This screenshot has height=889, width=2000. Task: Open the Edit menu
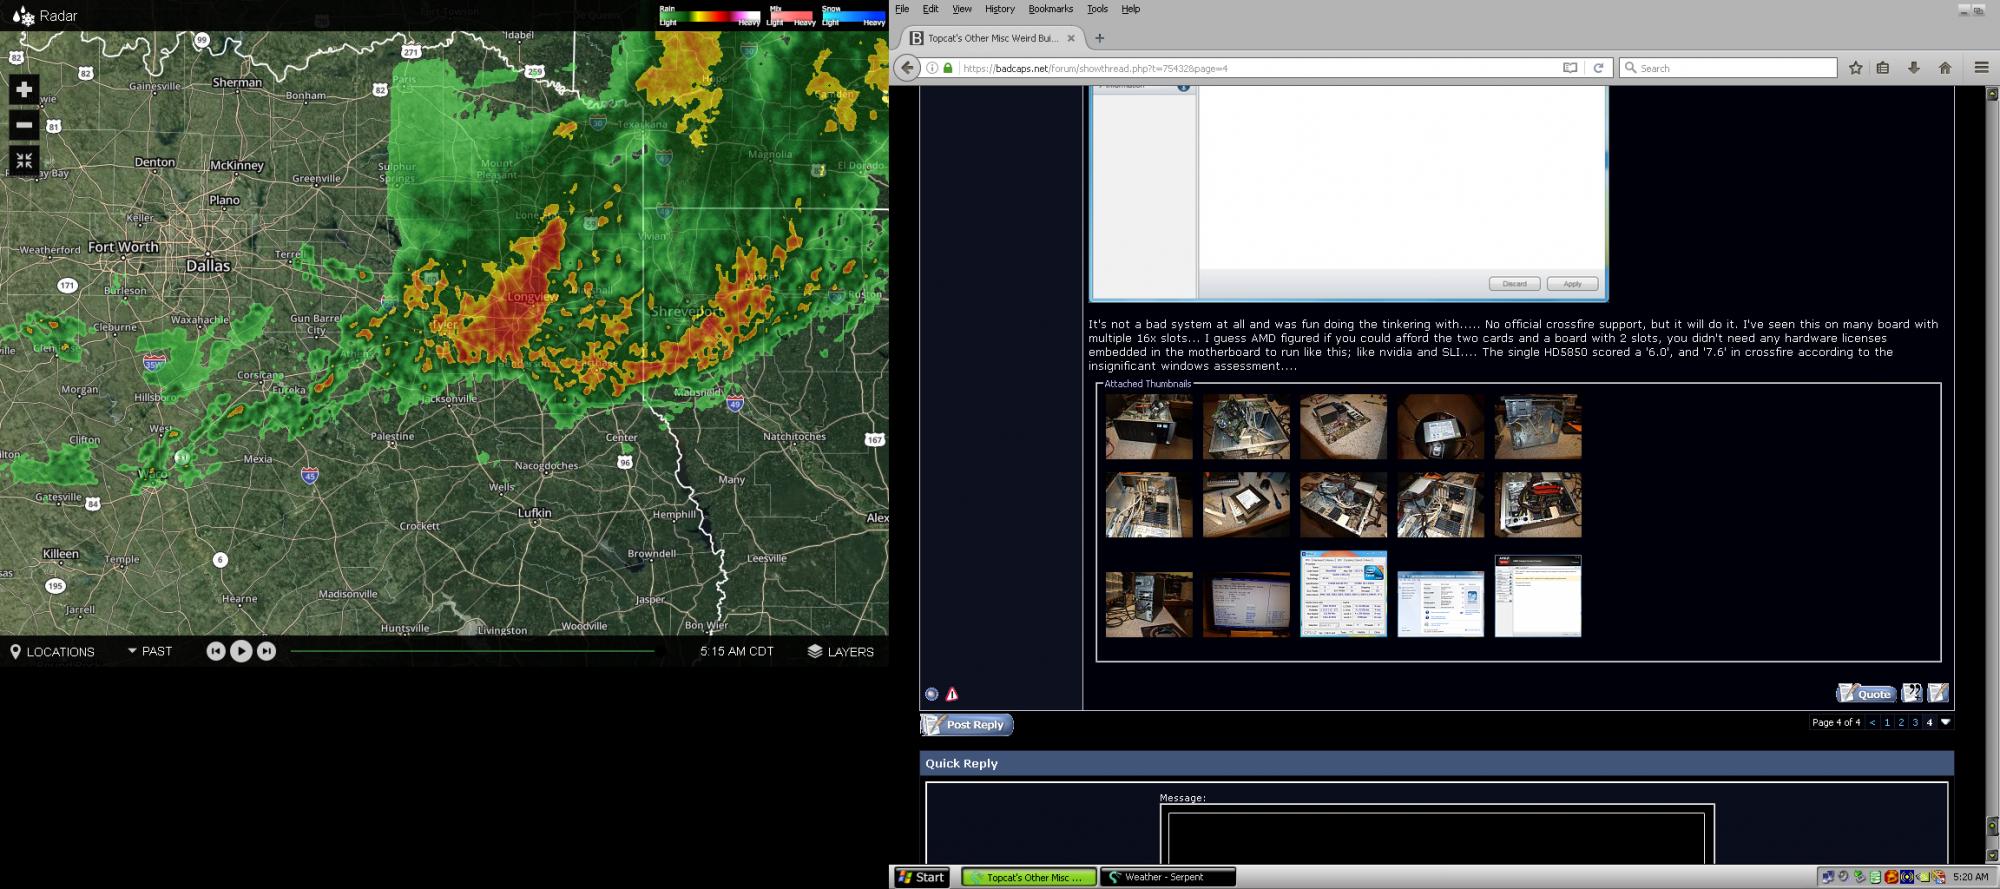tap(930, 9)
